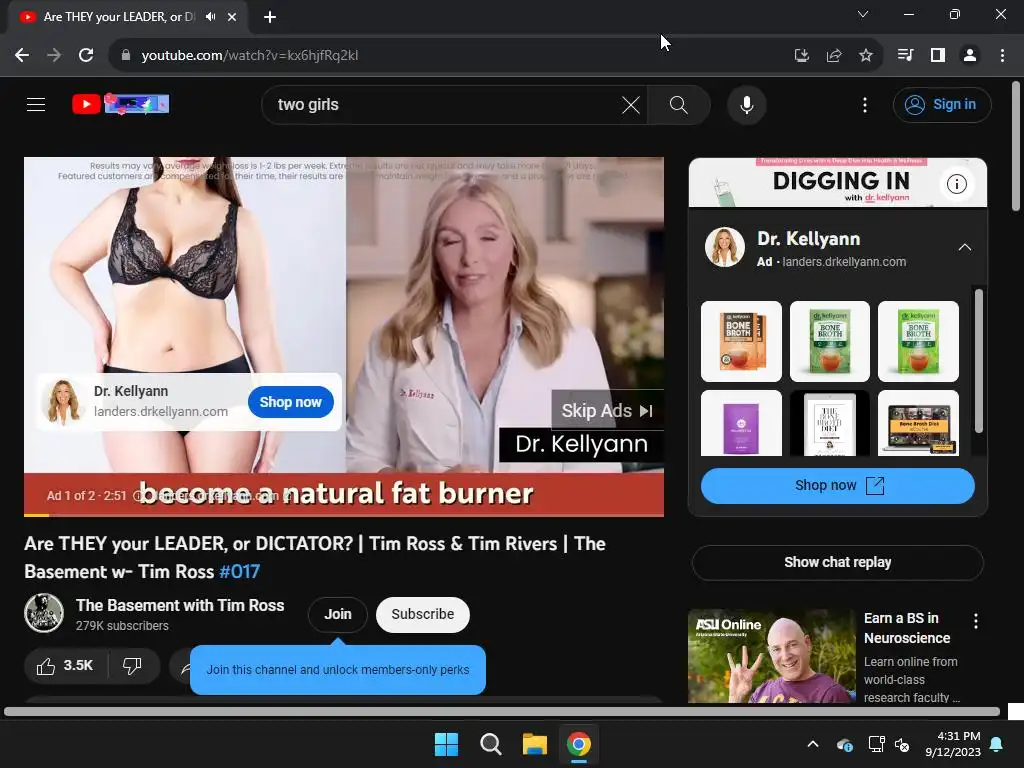This screenshot has width=1024, height=768.
Task: Collapse the Dr. Kellyann ad panel
Action: 965,248
